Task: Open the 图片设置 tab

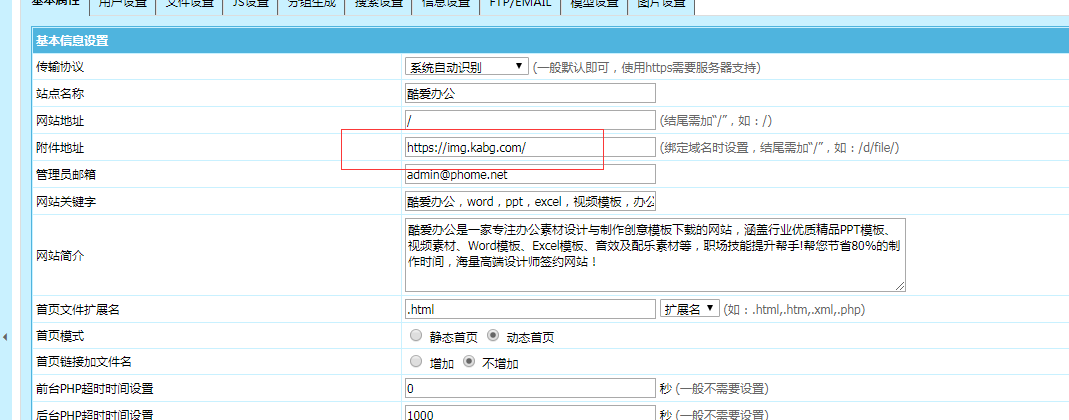Action: (x=661, y=4)
